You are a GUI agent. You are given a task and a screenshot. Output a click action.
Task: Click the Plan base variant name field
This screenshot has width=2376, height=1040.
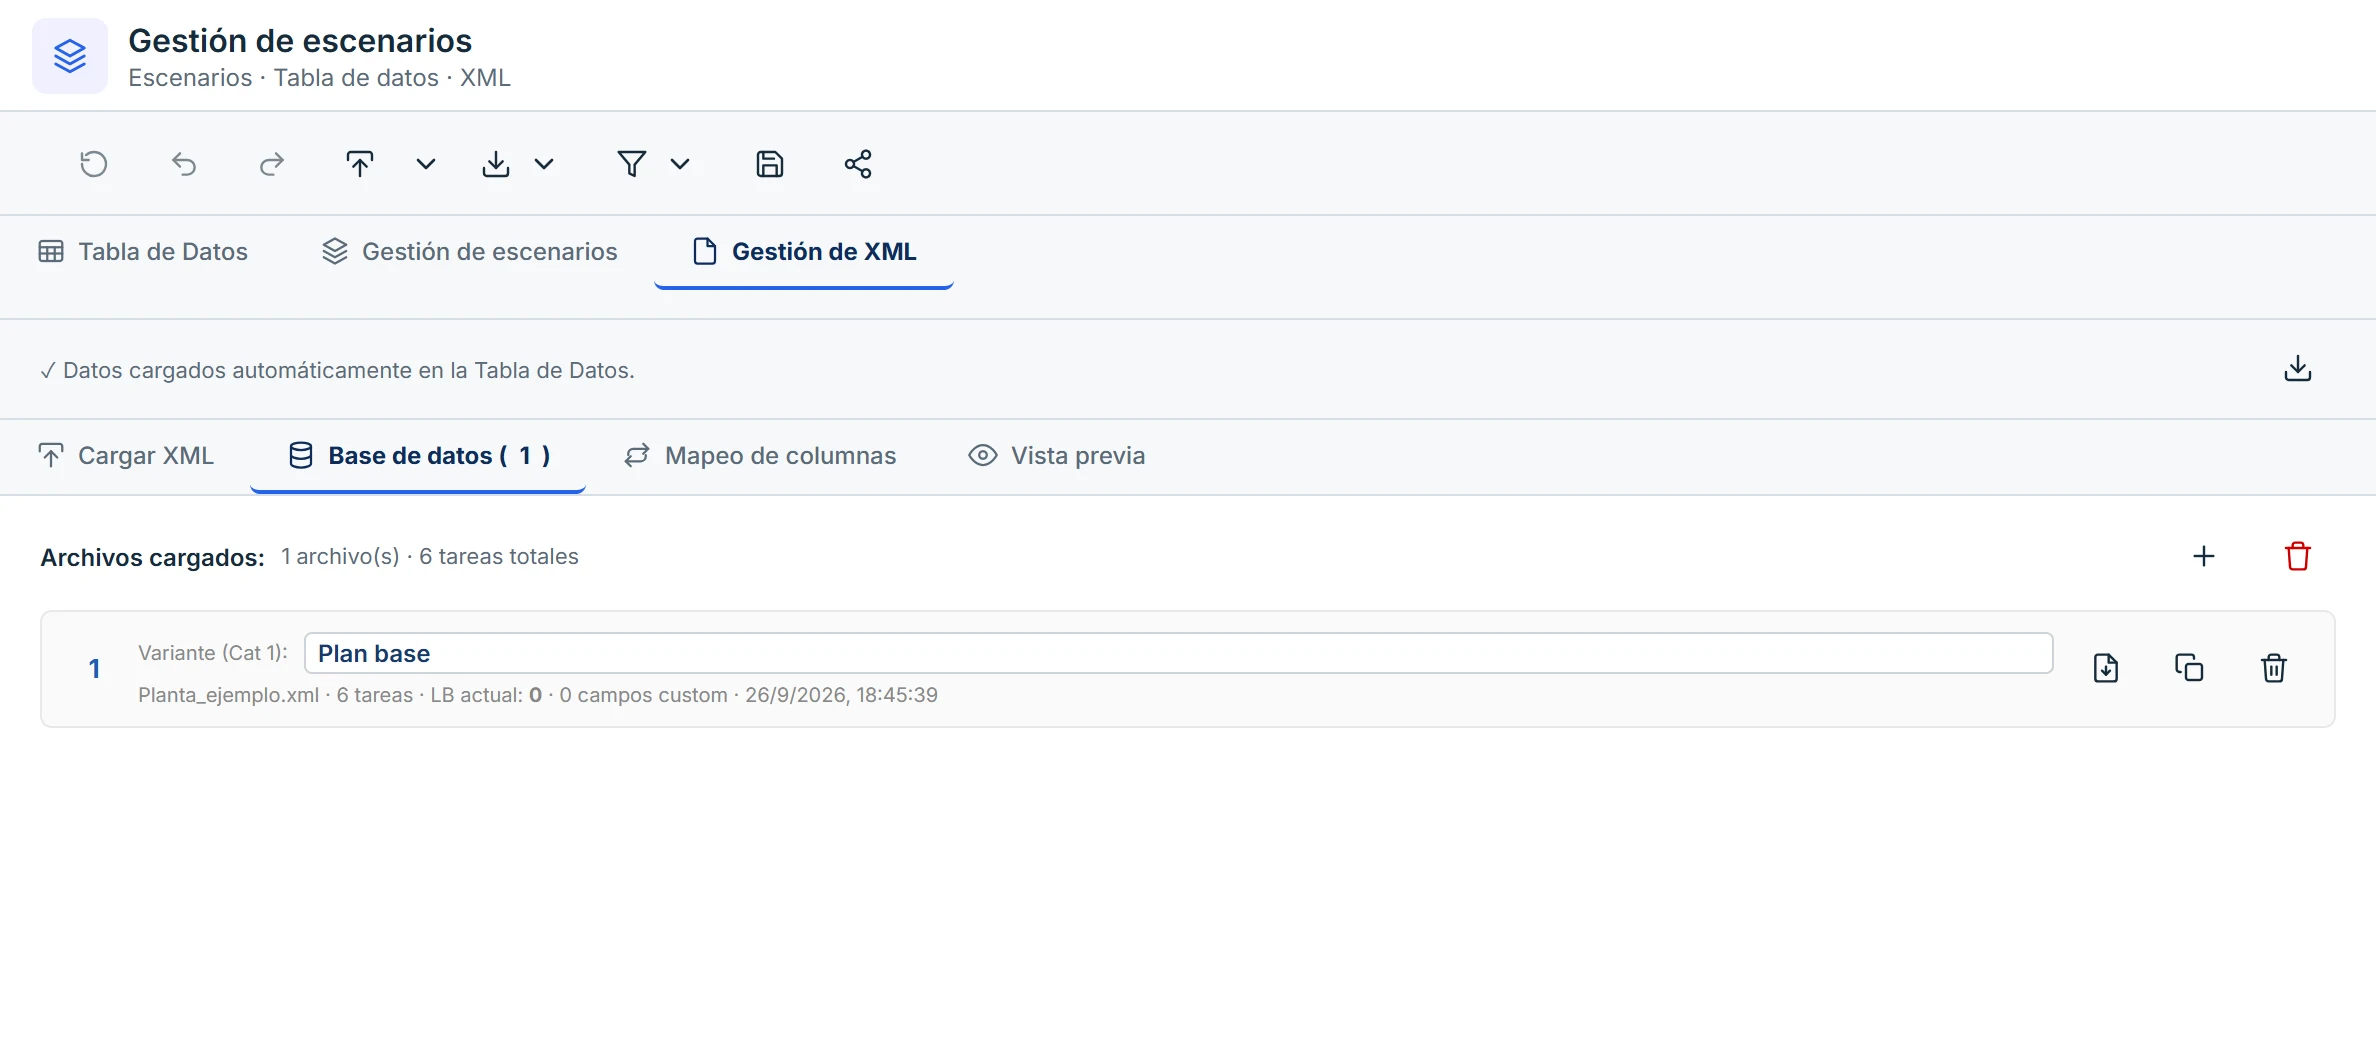click(x=1179, y=653)
